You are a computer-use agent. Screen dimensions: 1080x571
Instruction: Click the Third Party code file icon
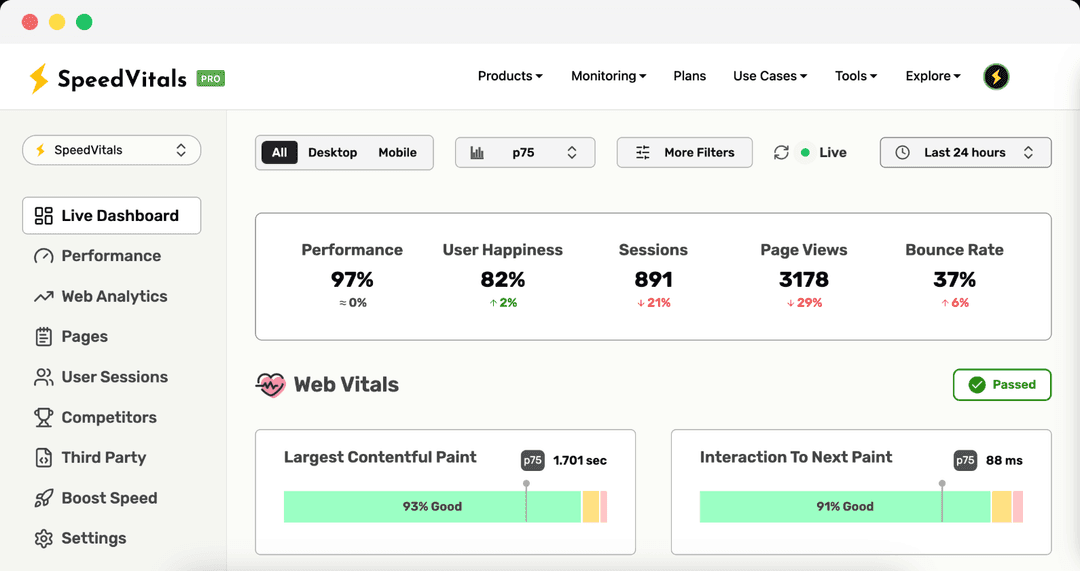point(43,458)
